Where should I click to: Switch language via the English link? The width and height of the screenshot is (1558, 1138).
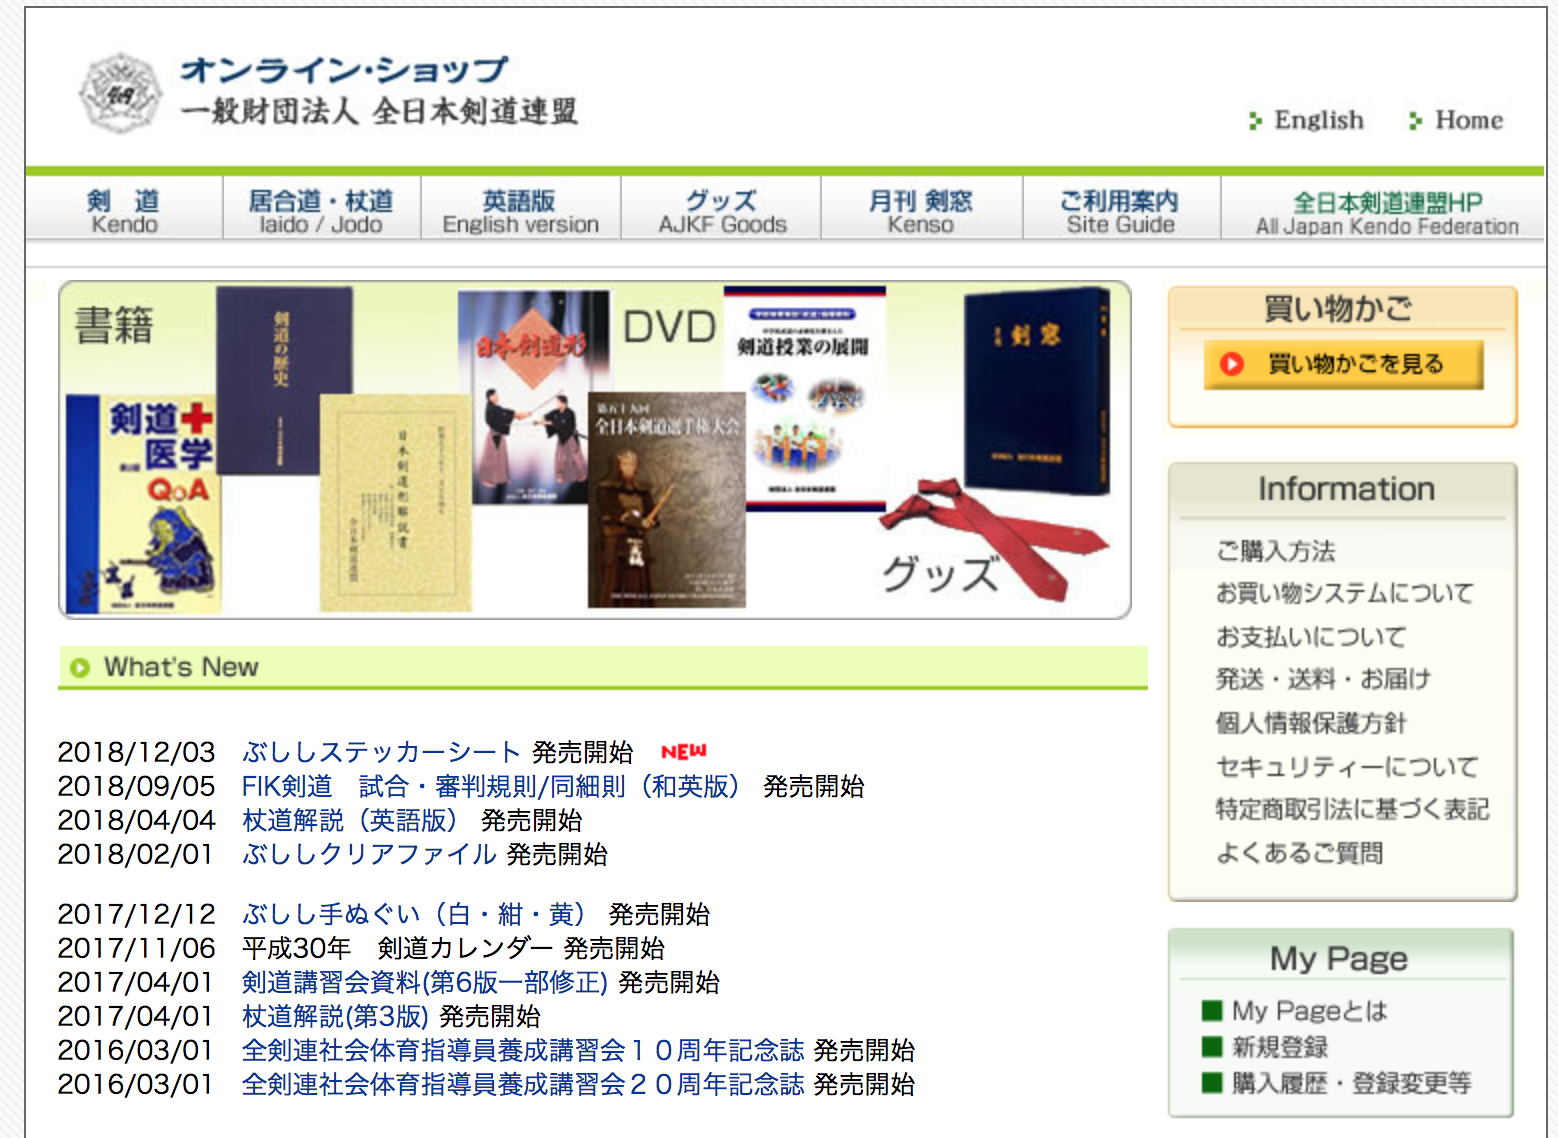click(x=1319, y=121)
